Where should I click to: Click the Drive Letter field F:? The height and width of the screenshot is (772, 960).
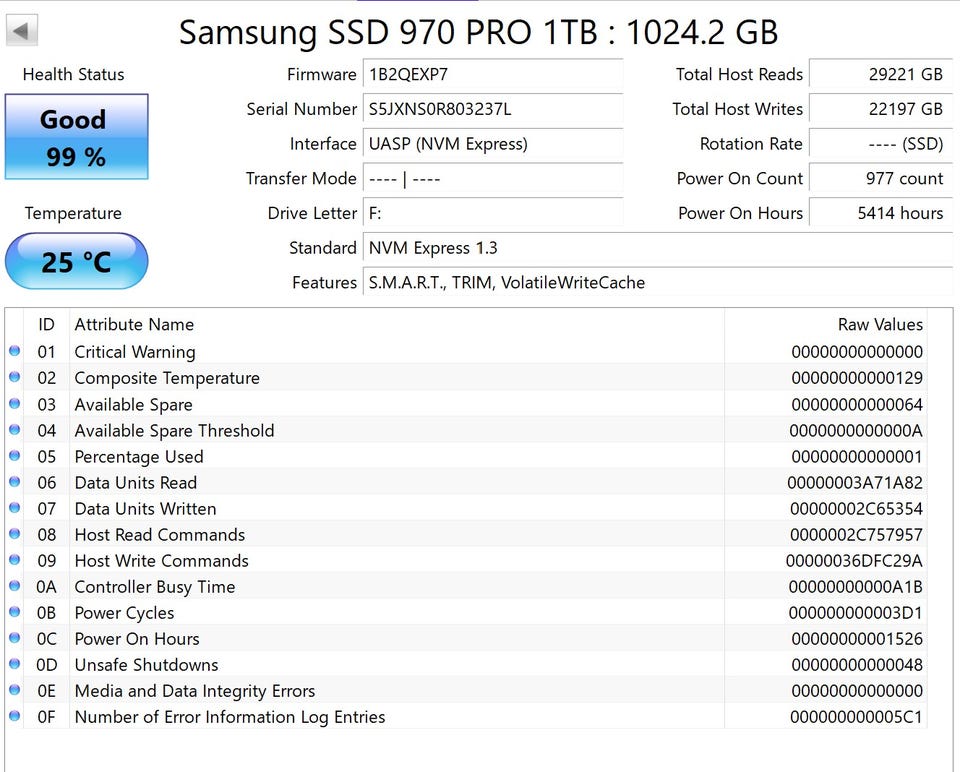pyautogui.click(x=493, y=213)
